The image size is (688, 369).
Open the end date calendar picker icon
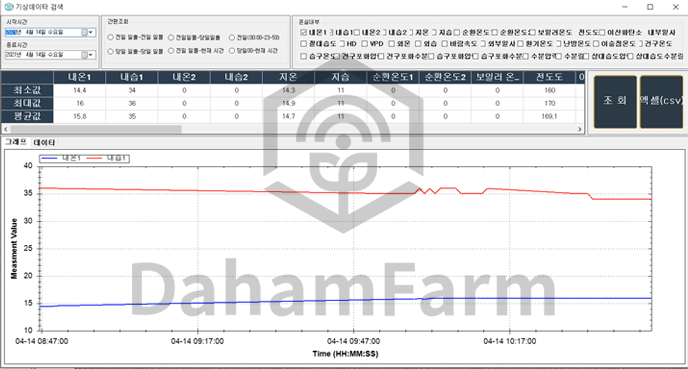(x=85, y=55)
